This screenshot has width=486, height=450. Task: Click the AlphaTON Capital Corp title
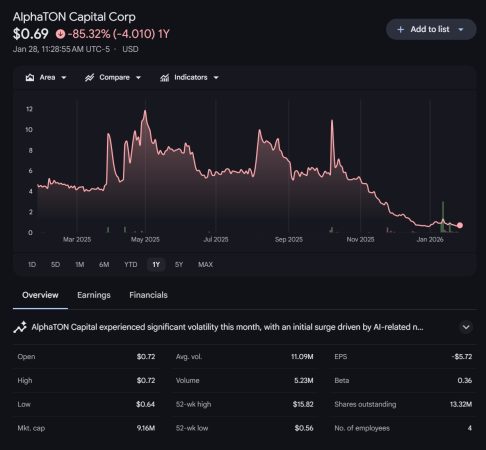pyautogui.click(x=74, y=17)
